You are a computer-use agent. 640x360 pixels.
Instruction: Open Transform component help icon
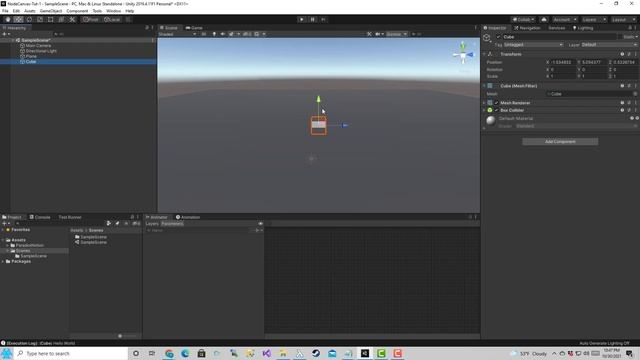coord(622,54)
